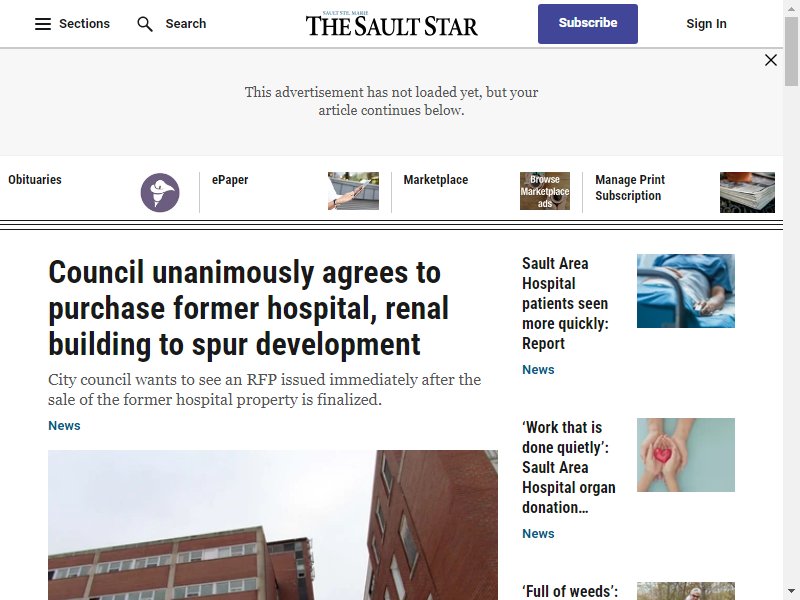Image resolution: width=800 pixels, height=600 pixels.
Task: Open the 'Full of weeds' story
Action: click(570, 591)
